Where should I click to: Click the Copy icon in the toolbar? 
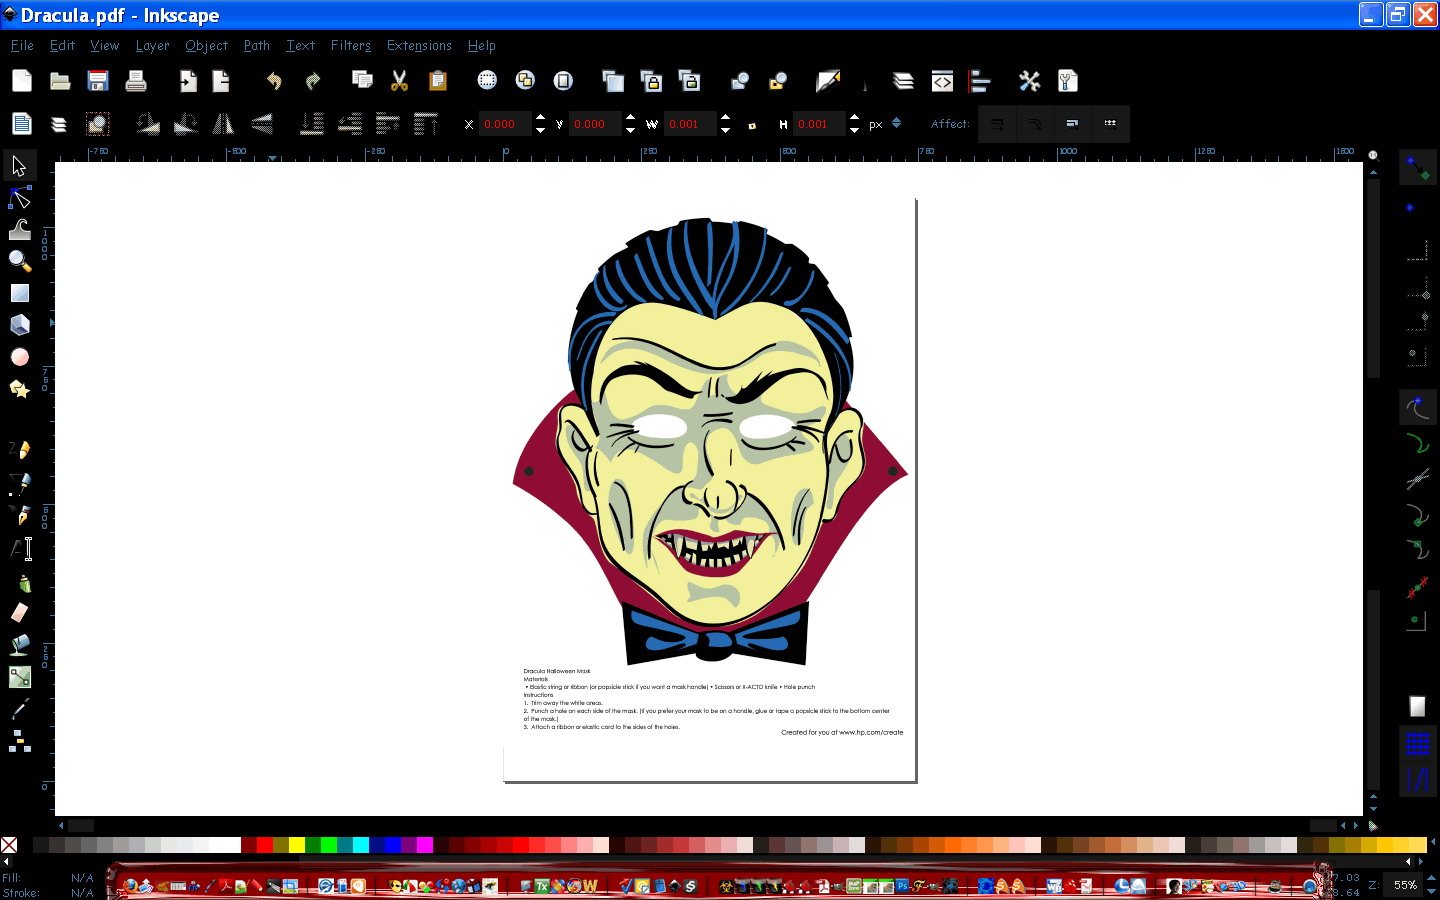click(362, 81)
